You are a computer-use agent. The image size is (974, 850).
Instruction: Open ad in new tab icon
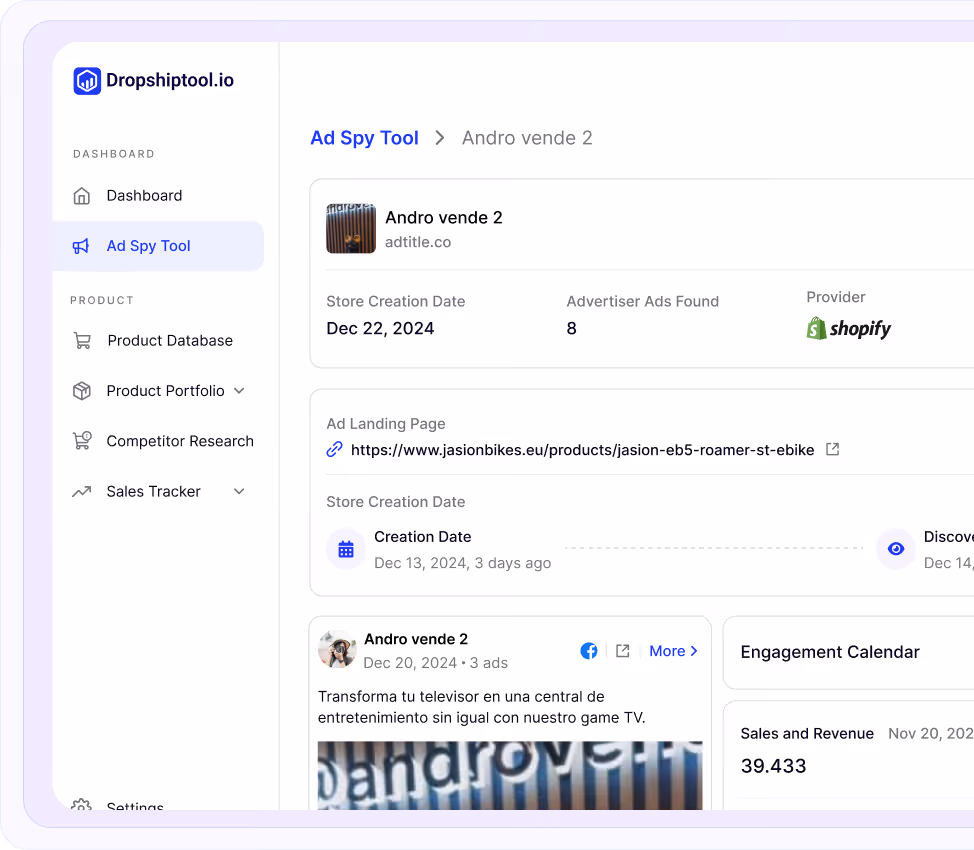(622, 651)
